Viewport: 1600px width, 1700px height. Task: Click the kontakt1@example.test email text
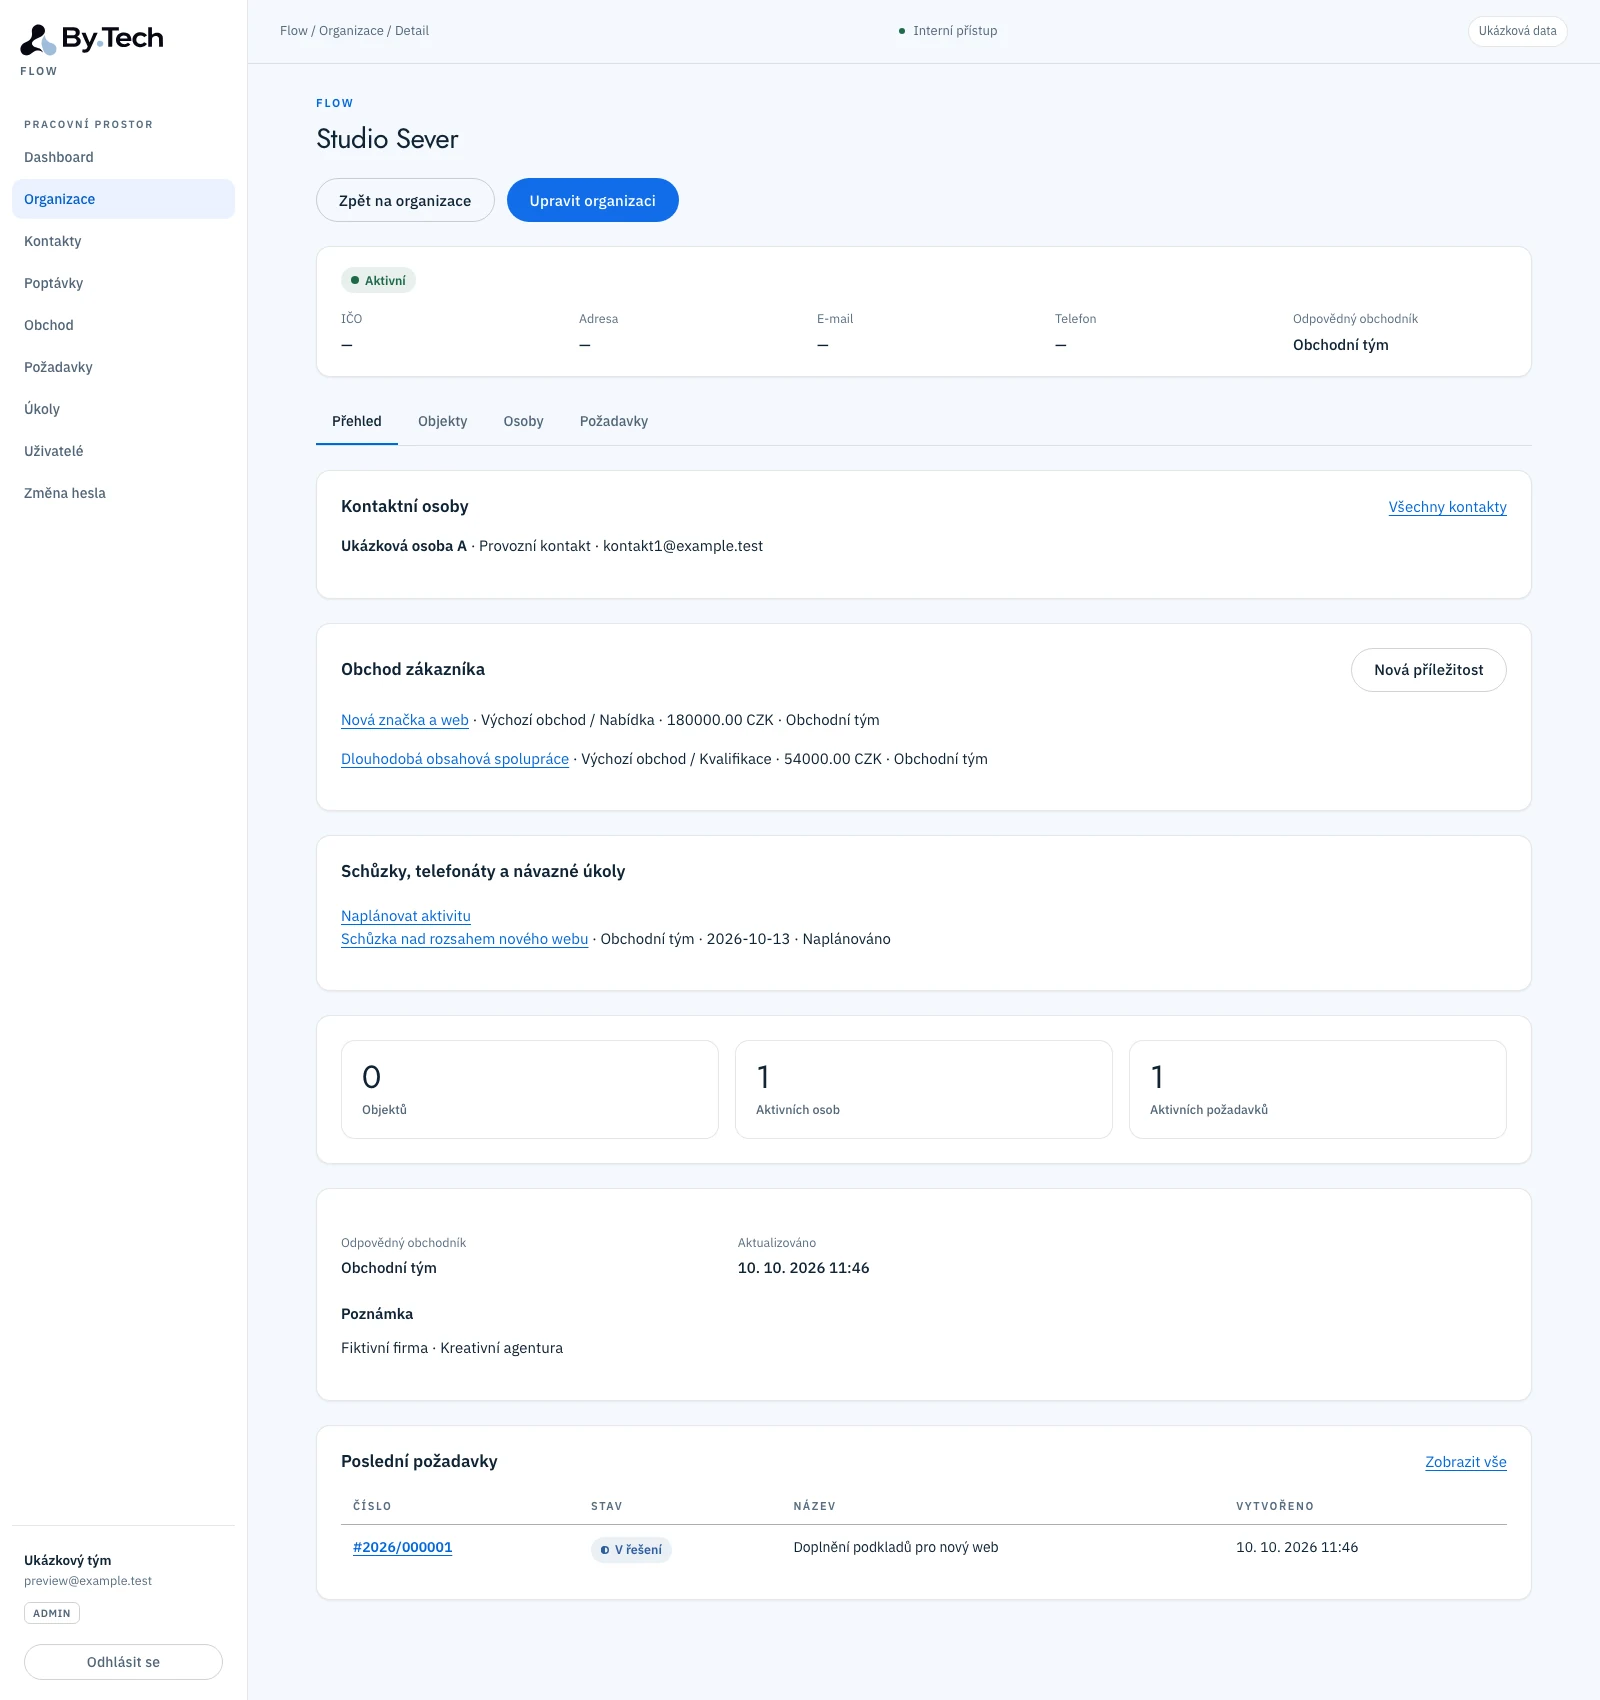pyautogui.click(x=683, y=546)
